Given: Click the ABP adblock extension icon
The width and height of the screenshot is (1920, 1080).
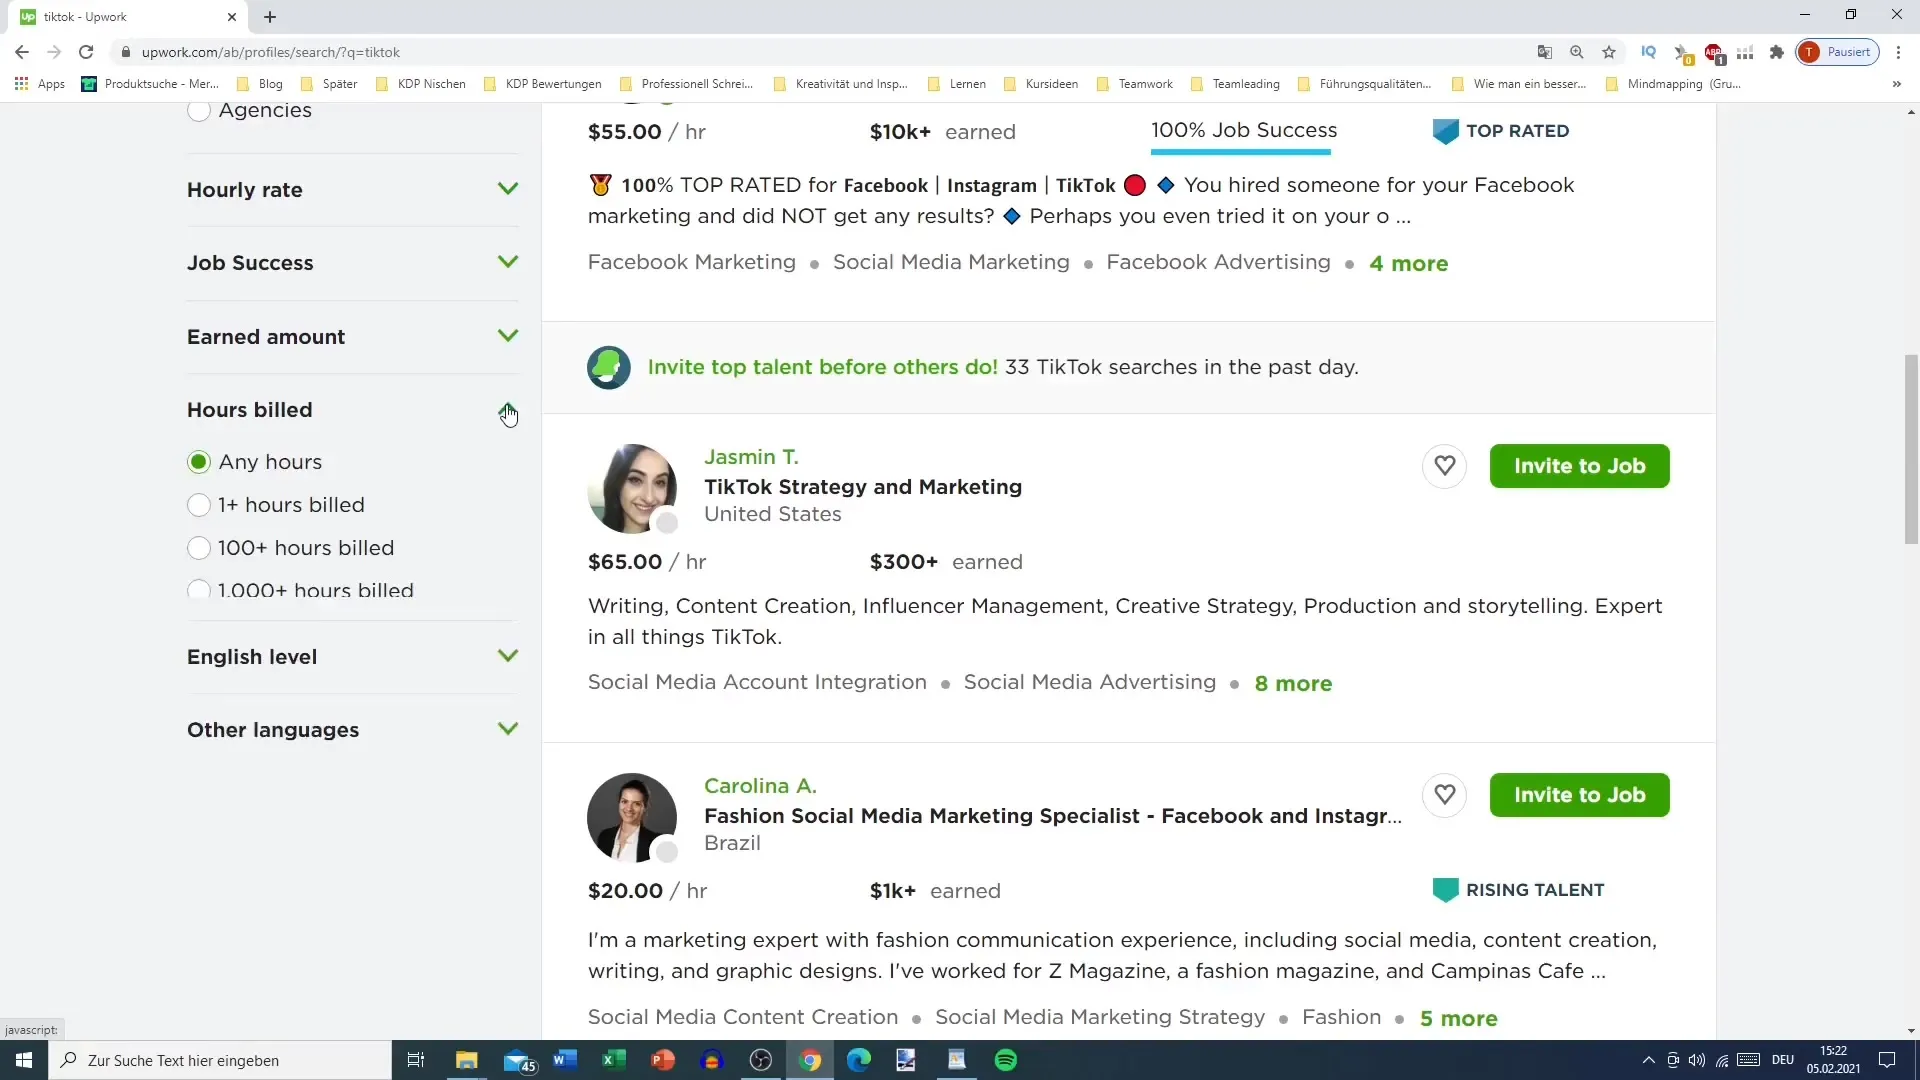Looking at the screenshot, I should coord(1714,52).
